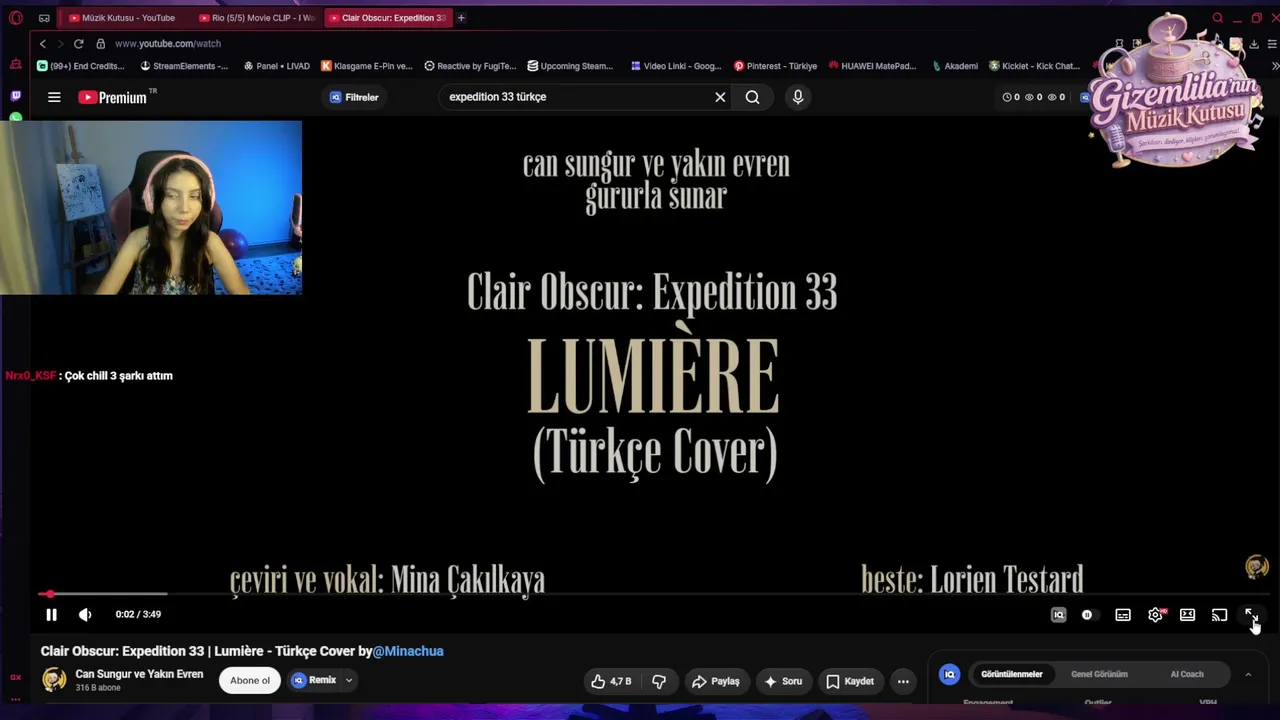Collapse the vidIQ panel chevron
The width and height of the screenshot is (1280, 720).
click(1248, 675)
